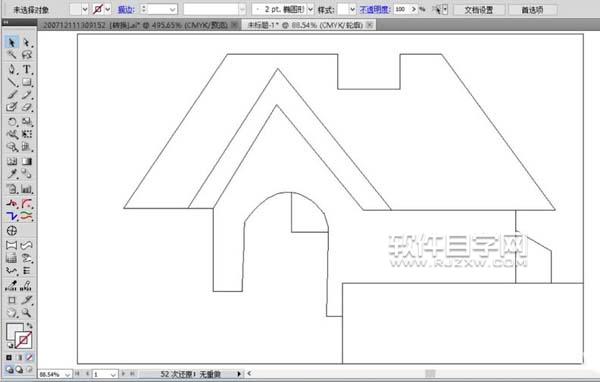Select the Selection (black arrow) tool

pyautogui.click(x=12, y=42)
